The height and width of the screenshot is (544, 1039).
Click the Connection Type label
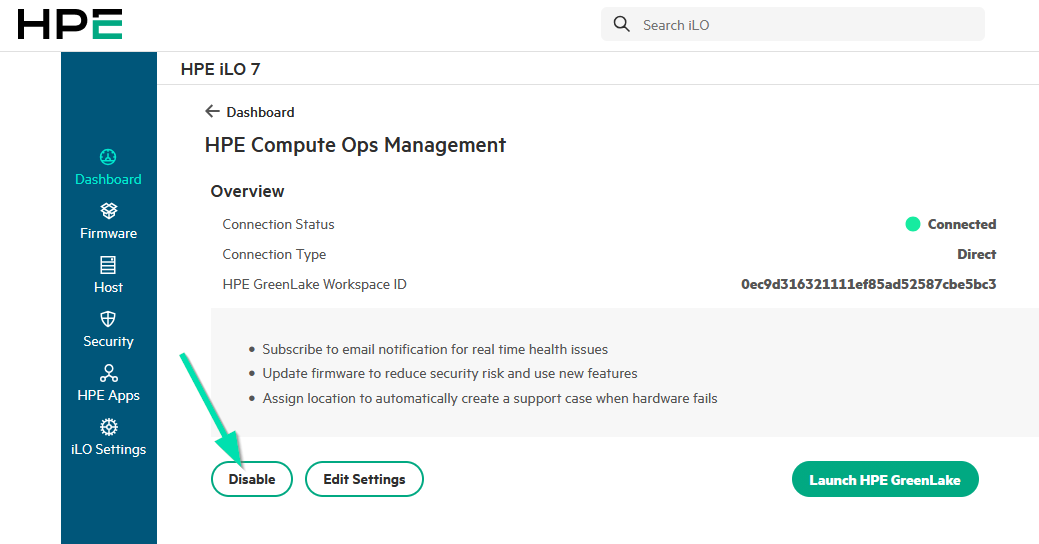(274, 254)
